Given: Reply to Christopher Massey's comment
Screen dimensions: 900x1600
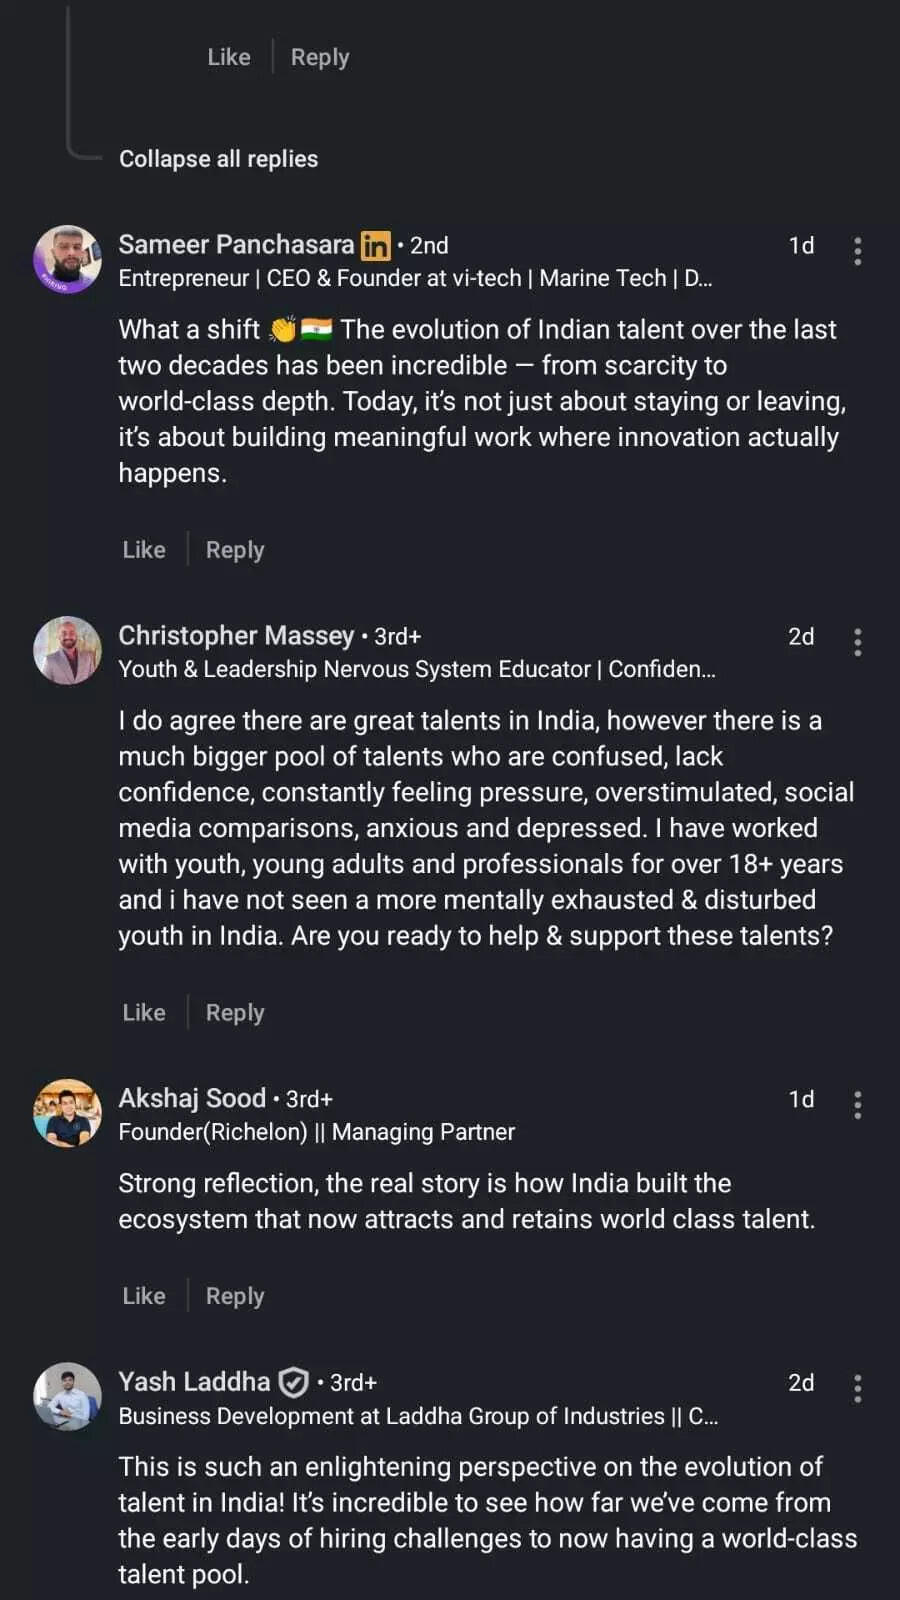Looking at the screenshot, I should pyautogui.click(x=235, y=1012).
